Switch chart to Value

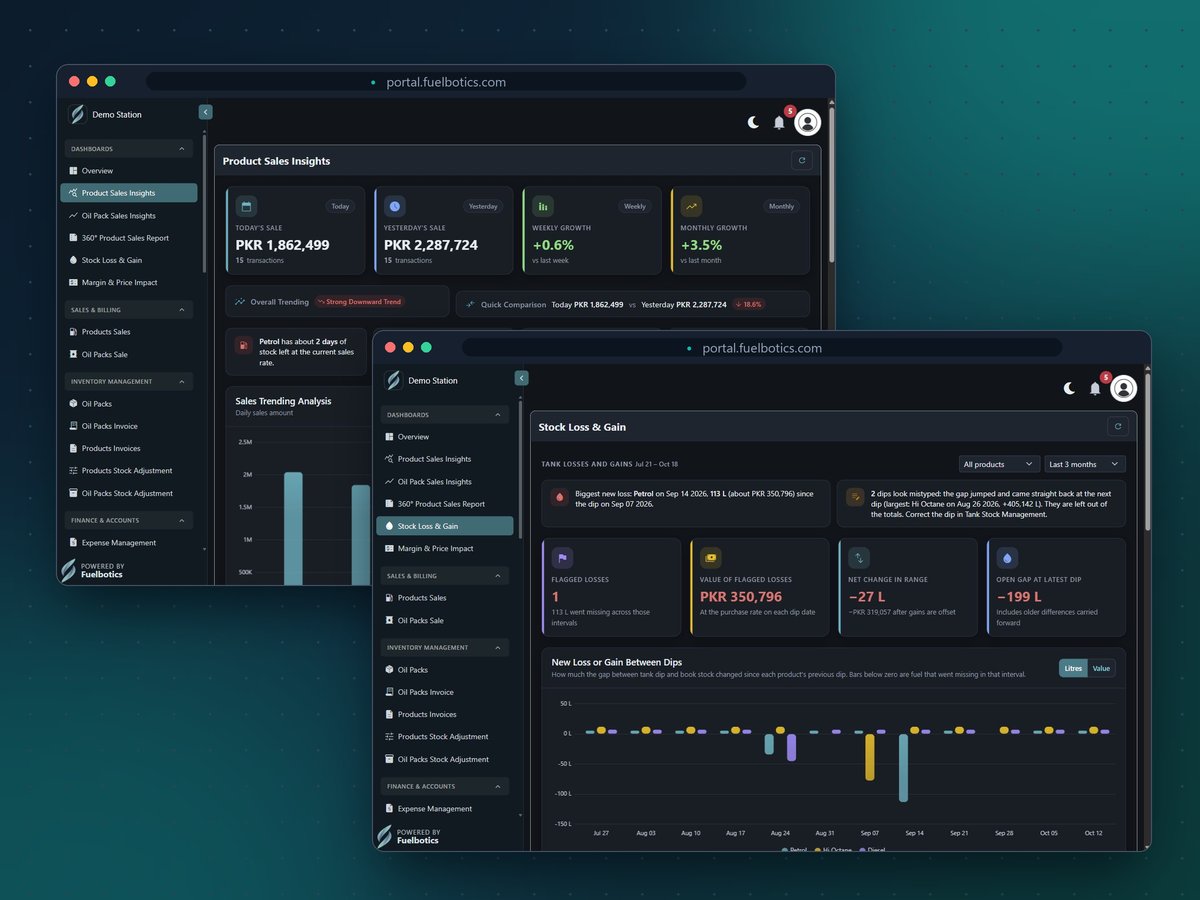(1101, 668)
